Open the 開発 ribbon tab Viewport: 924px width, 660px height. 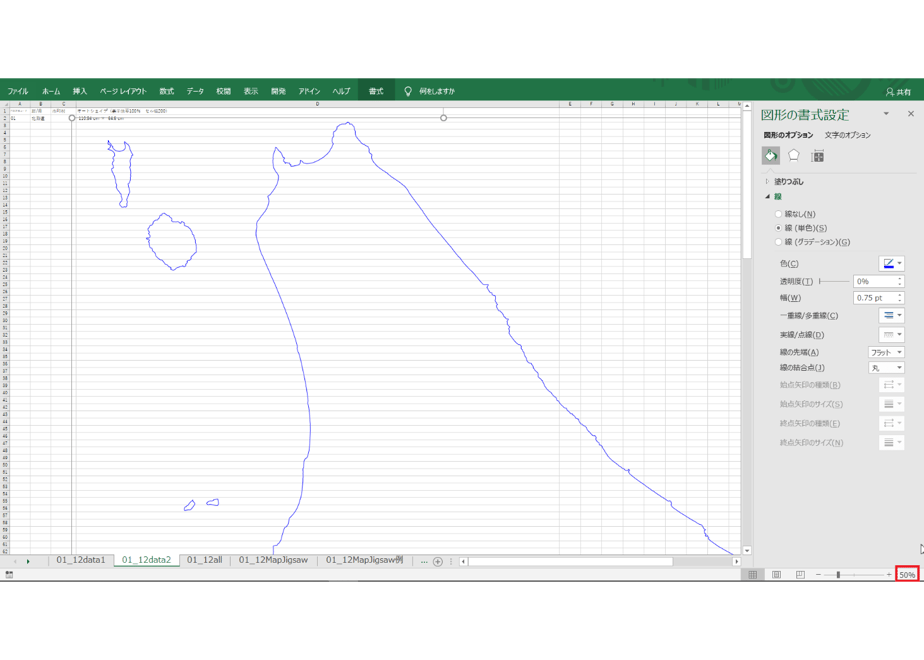click(x=278, y=91)
